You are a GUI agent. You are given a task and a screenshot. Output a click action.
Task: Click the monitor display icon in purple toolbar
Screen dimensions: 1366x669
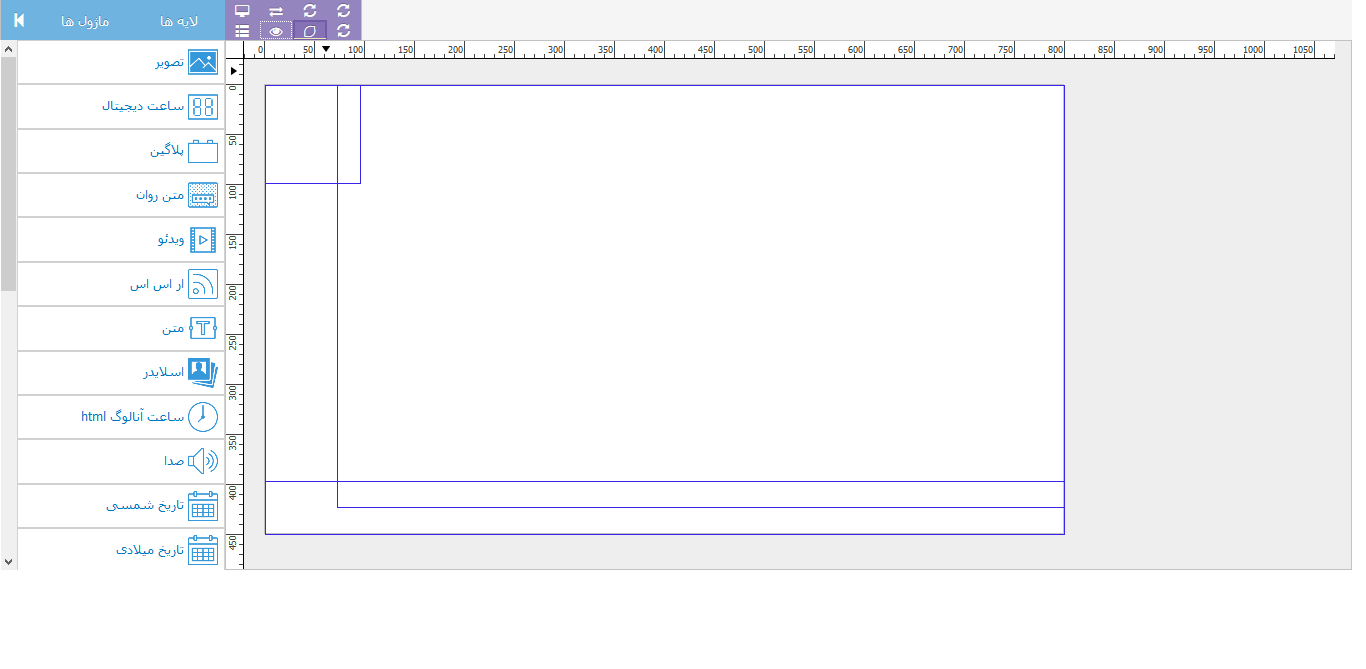coord(242,10)
